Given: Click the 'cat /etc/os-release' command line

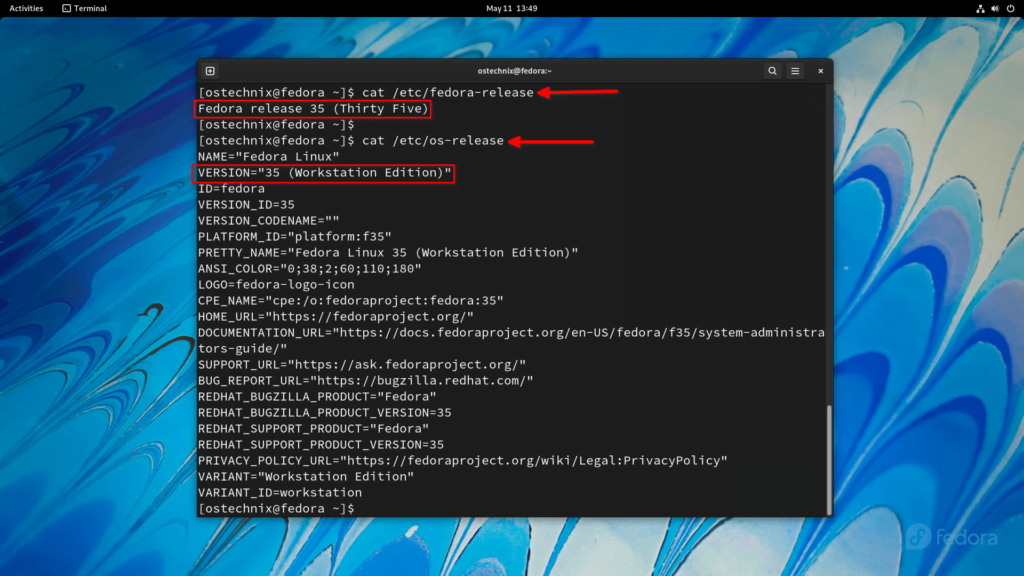Looking at the screenshot, I should click(351, 140).
